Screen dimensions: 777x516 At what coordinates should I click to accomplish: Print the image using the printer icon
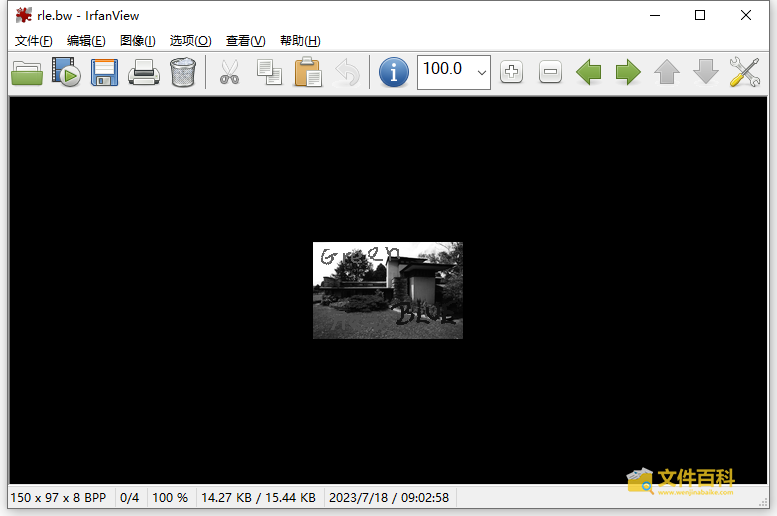point(144,73)
